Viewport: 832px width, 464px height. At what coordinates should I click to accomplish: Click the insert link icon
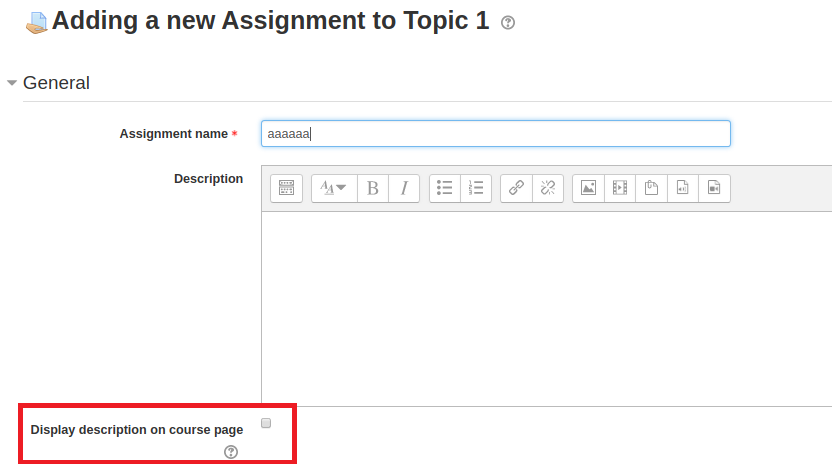(516, 188)
